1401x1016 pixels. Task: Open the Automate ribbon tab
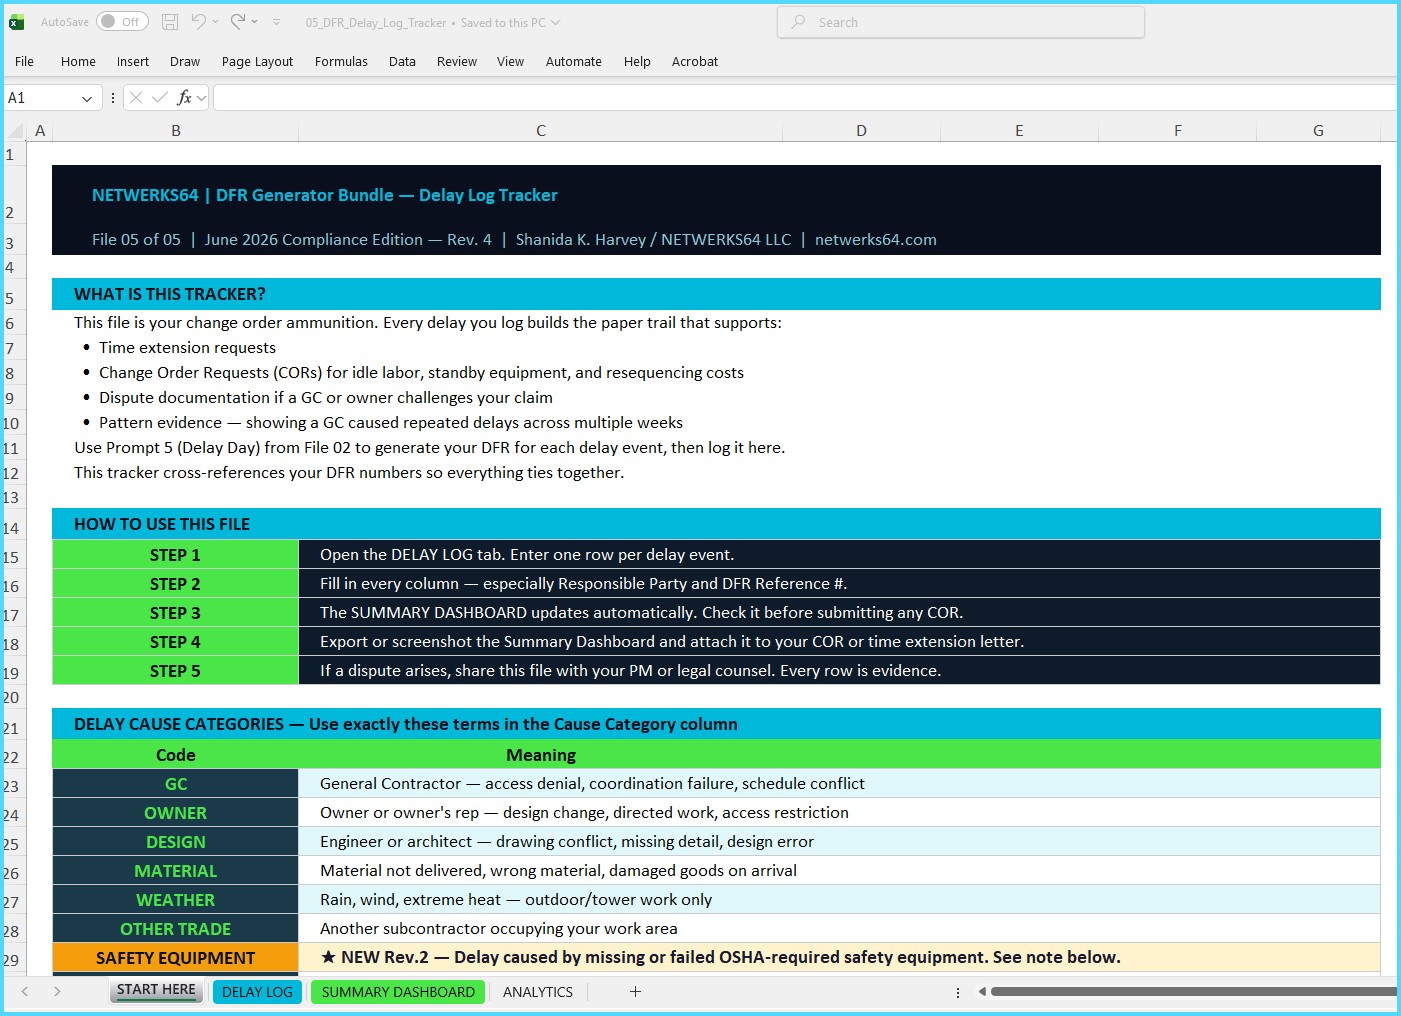pyautogui.click(x=574, y=61)
